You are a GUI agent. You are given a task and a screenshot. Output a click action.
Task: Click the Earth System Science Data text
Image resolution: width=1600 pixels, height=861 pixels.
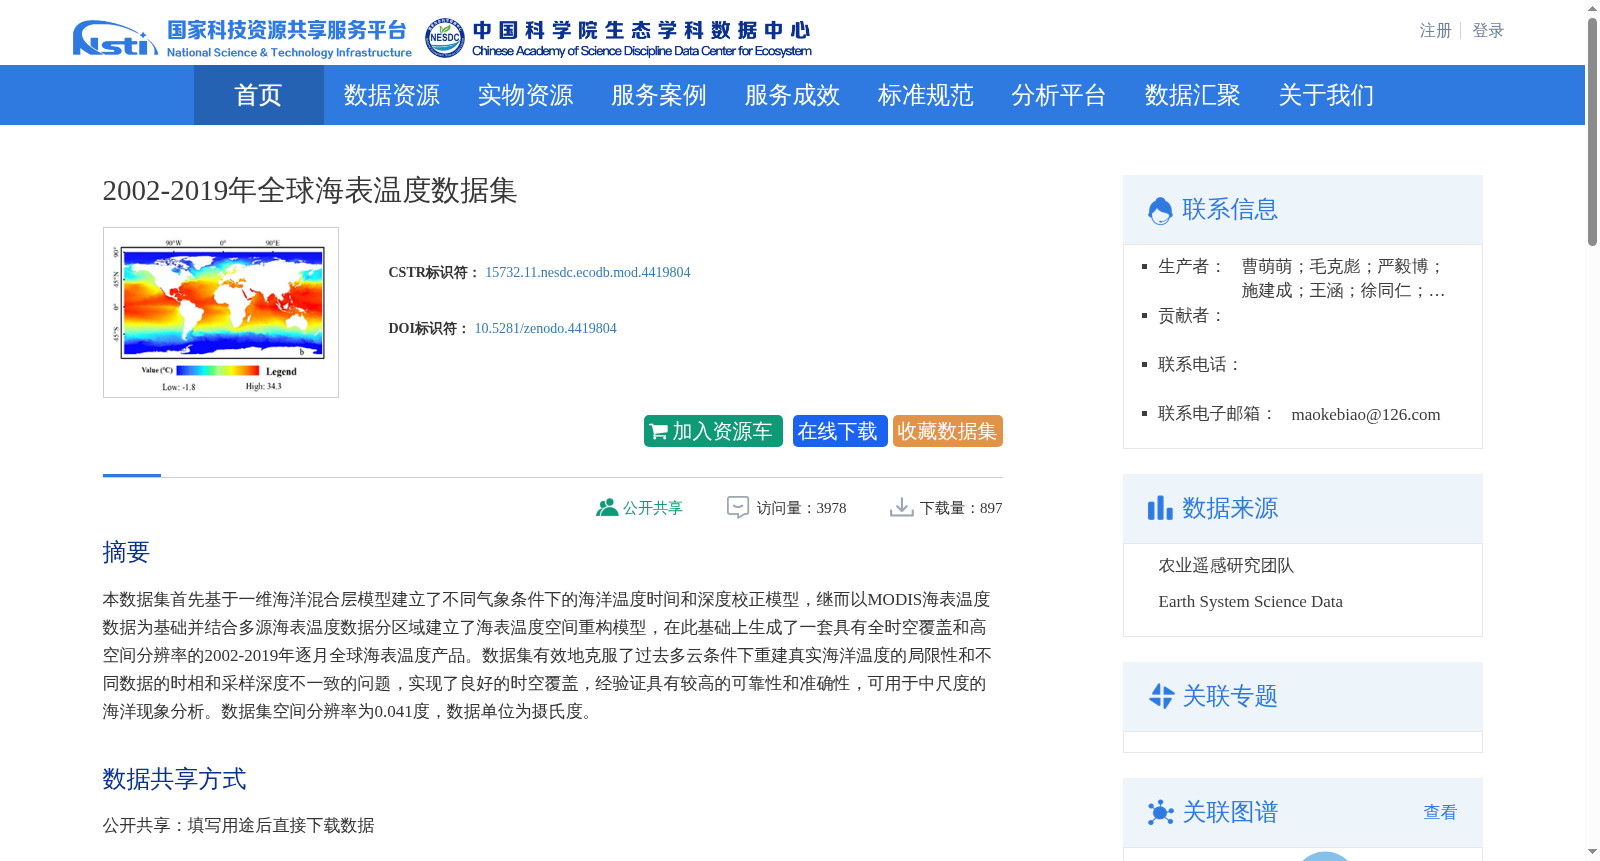[1250, 602]
